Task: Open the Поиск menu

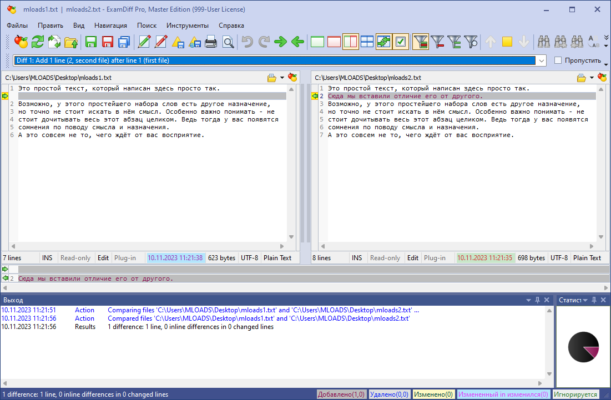Action: click(x=147, y=25)
